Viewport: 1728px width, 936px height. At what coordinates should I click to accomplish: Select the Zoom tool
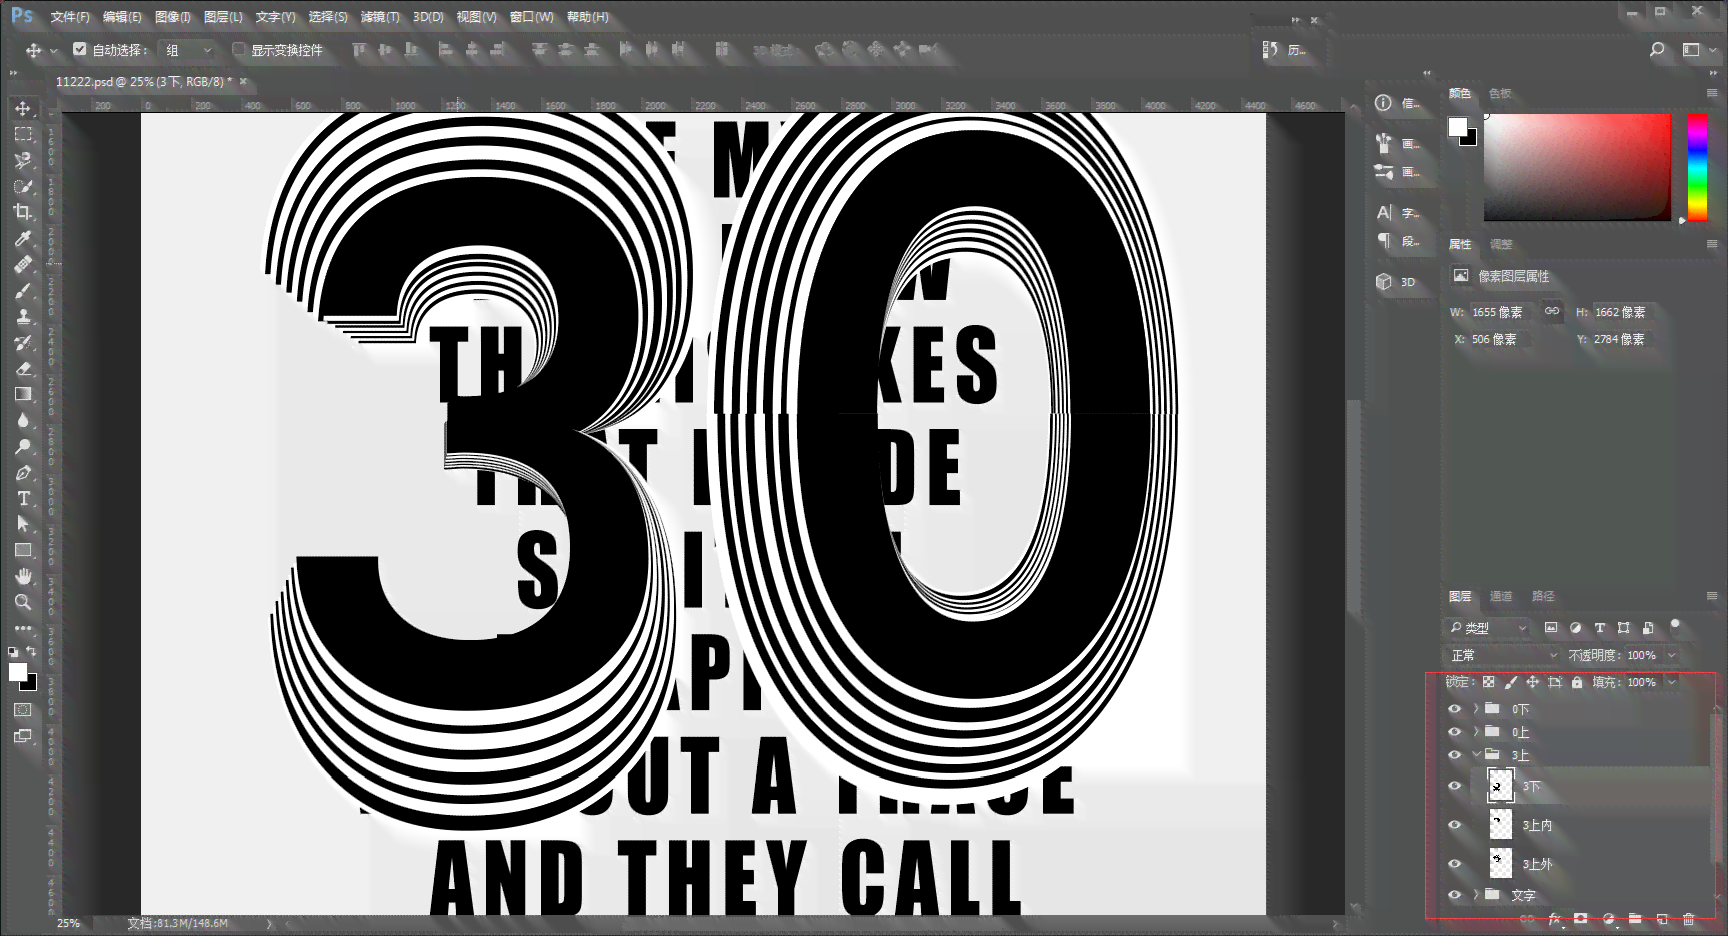click(23, 602)
